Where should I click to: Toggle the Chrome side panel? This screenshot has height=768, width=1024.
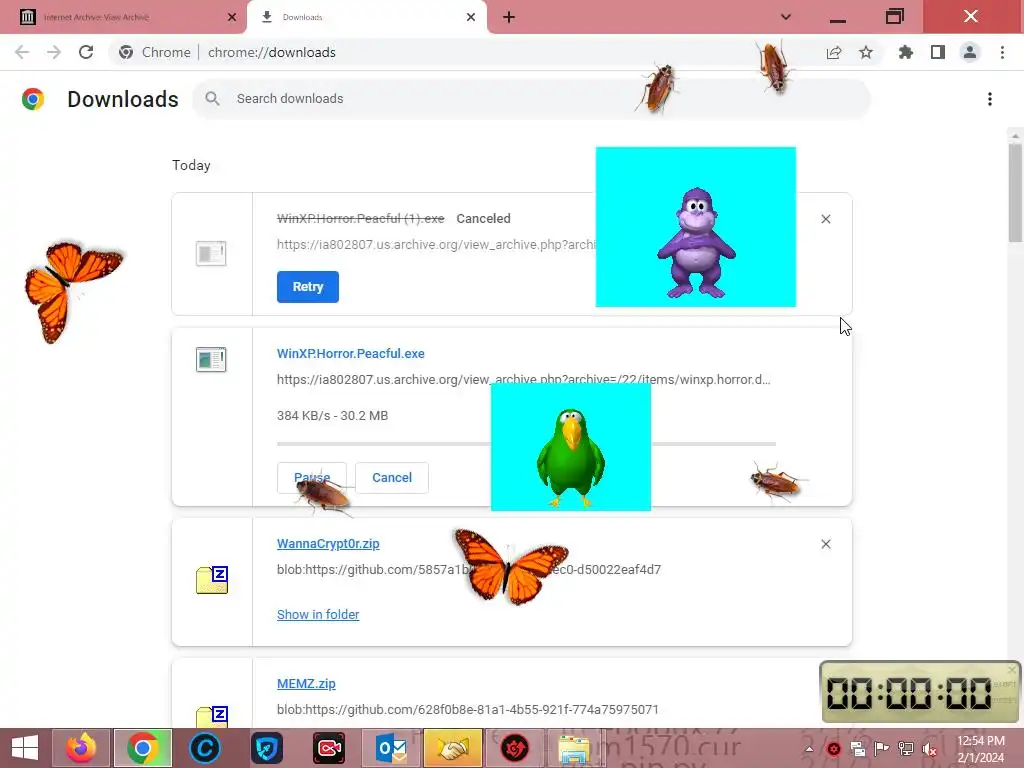[x=938, y=52]
